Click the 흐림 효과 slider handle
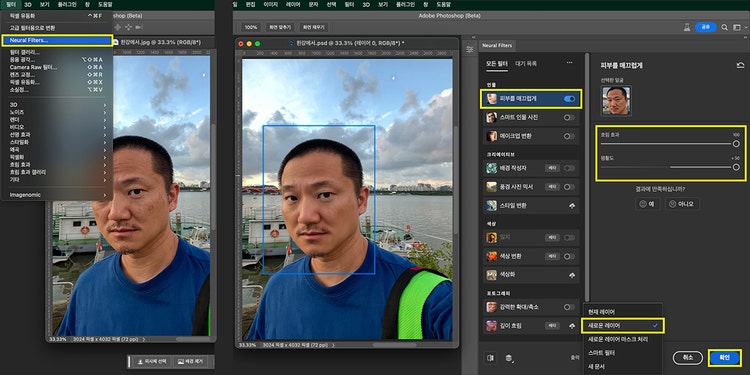This screenshot has width=750, height=375. coord(736,143)
